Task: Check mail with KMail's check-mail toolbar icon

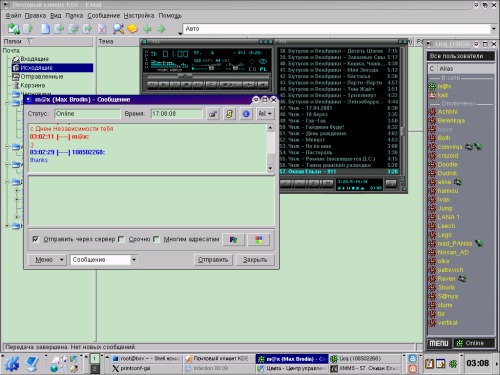Action: point(14,29)
